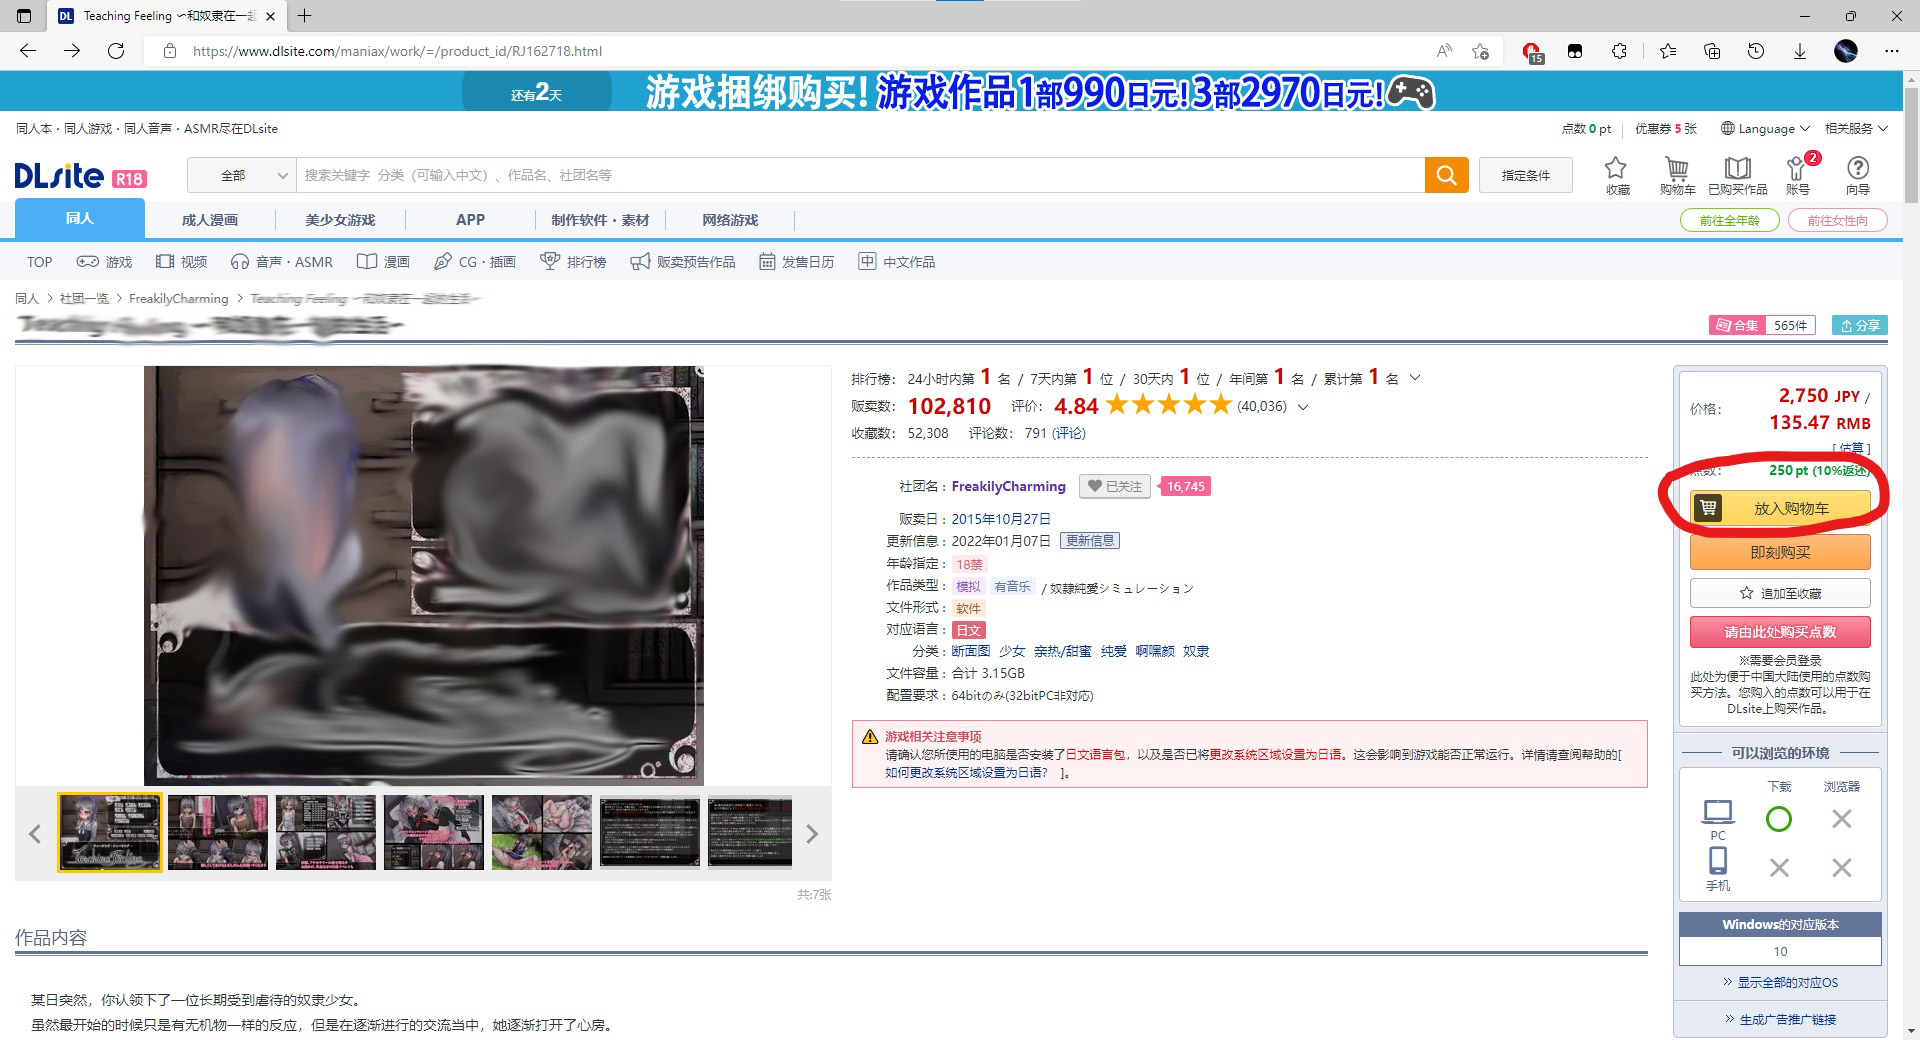Open the favorites star icon in header
The width and height of the screenshot is (1920, 1040).
click(1616, 174)
